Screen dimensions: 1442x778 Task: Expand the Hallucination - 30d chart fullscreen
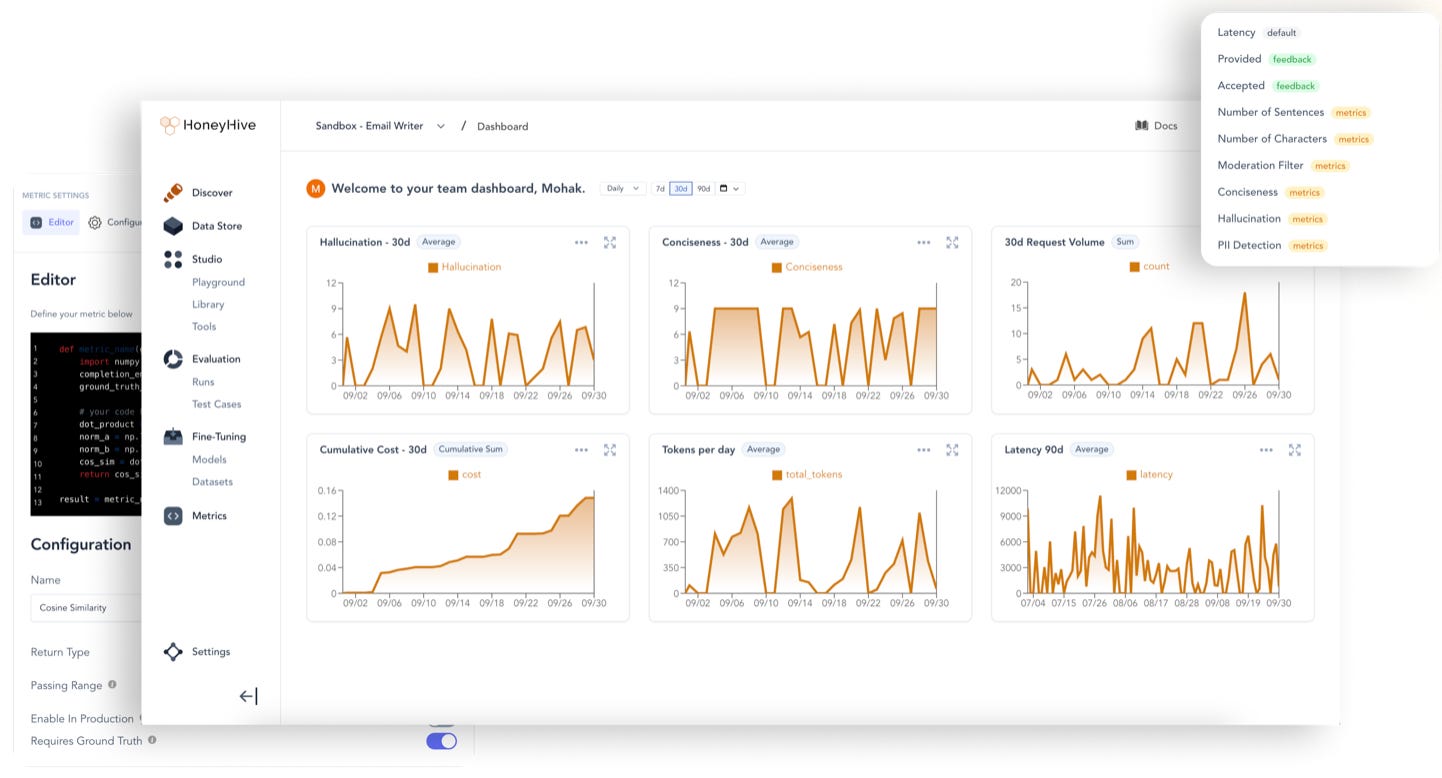(x=610, y=242)
